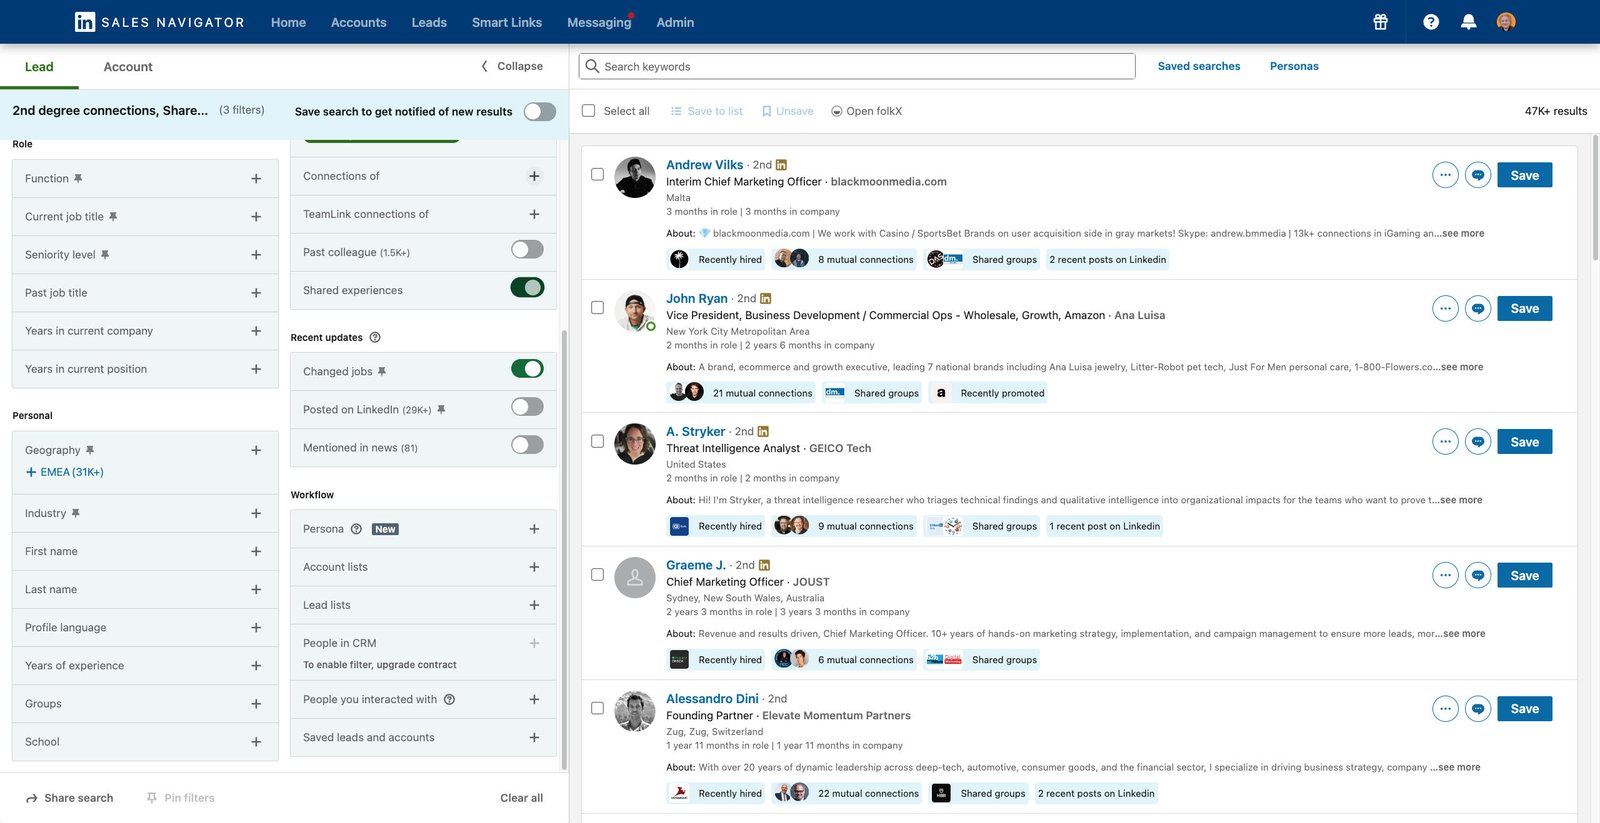
Task: Toggle the save search notification switch
Action: (540, 111)
